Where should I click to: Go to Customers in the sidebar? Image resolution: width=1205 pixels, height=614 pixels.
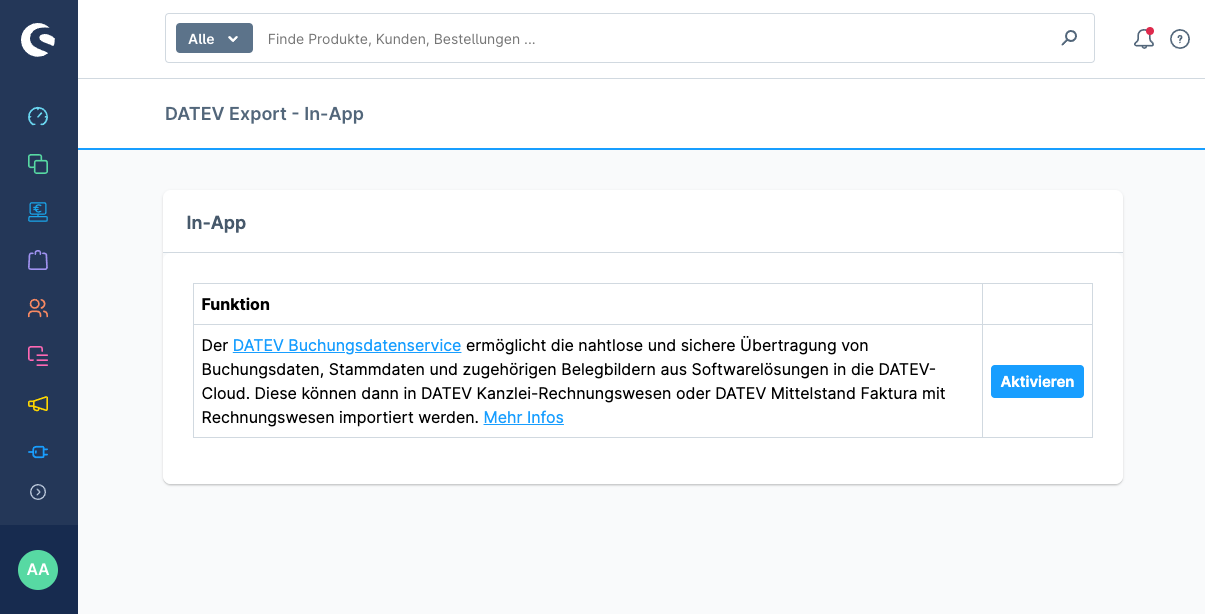point(38,308)
